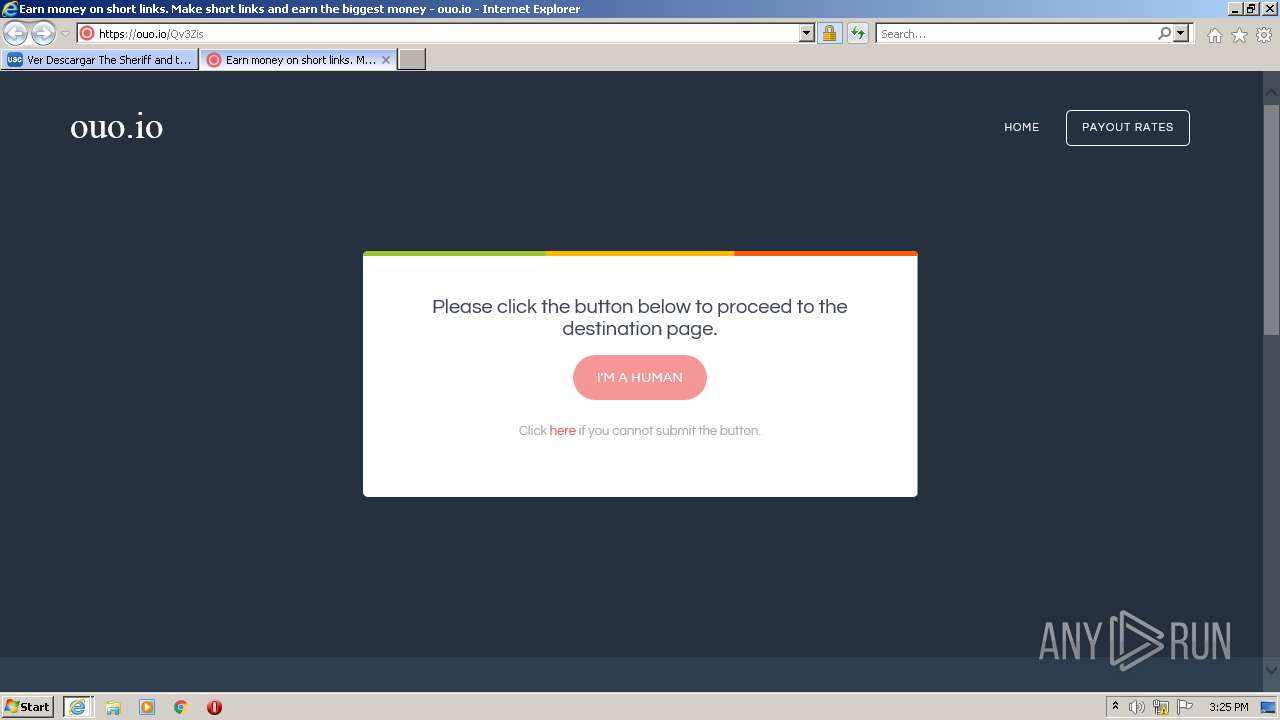The image size is (1280, 720).
Task: Minimize the Internet Explorer window
Action: [x=1235, y=9]
